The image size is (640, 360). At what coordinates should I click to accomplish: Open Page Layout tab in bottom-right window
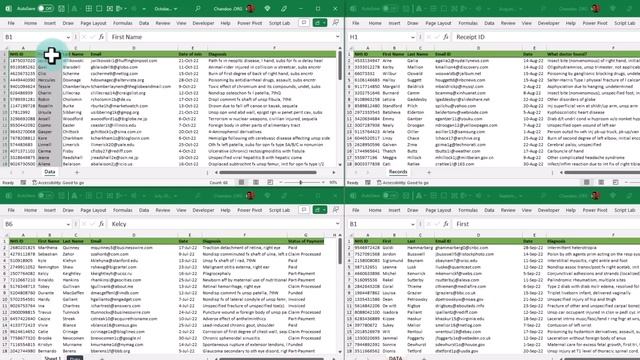pos(438,210)
